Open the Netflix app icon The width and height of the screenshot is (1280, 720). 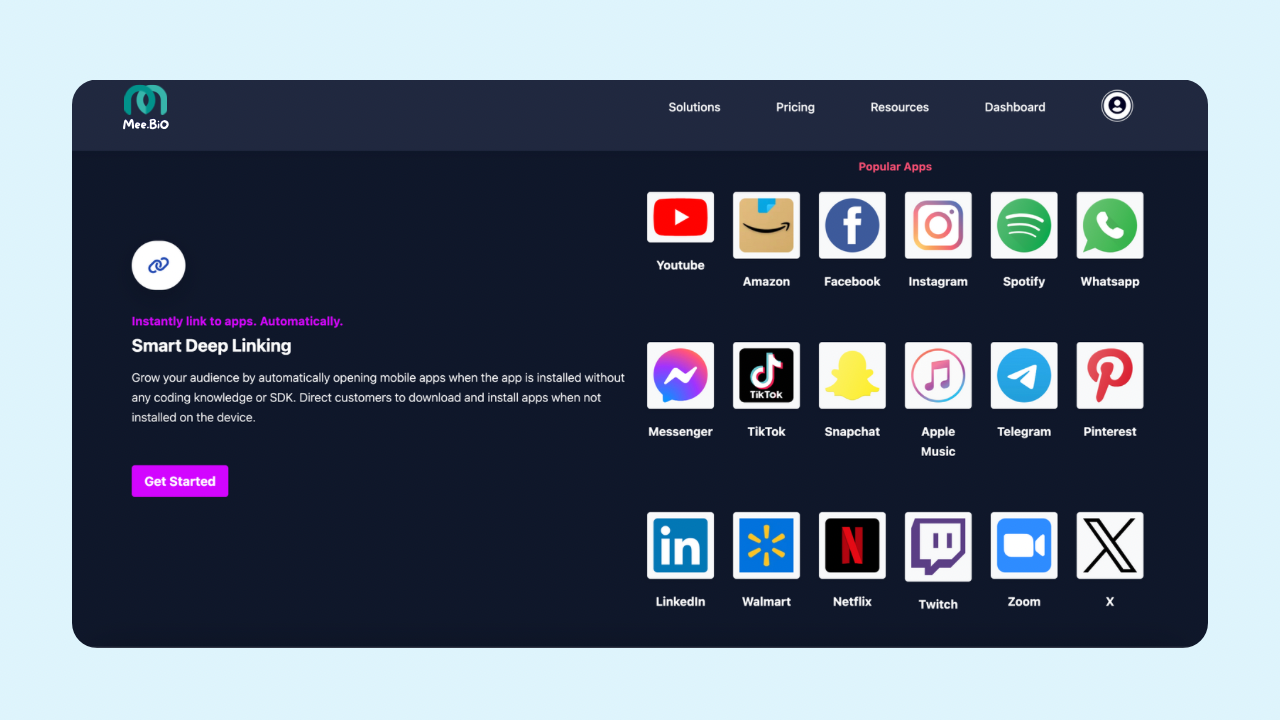(x=852, y=545)
